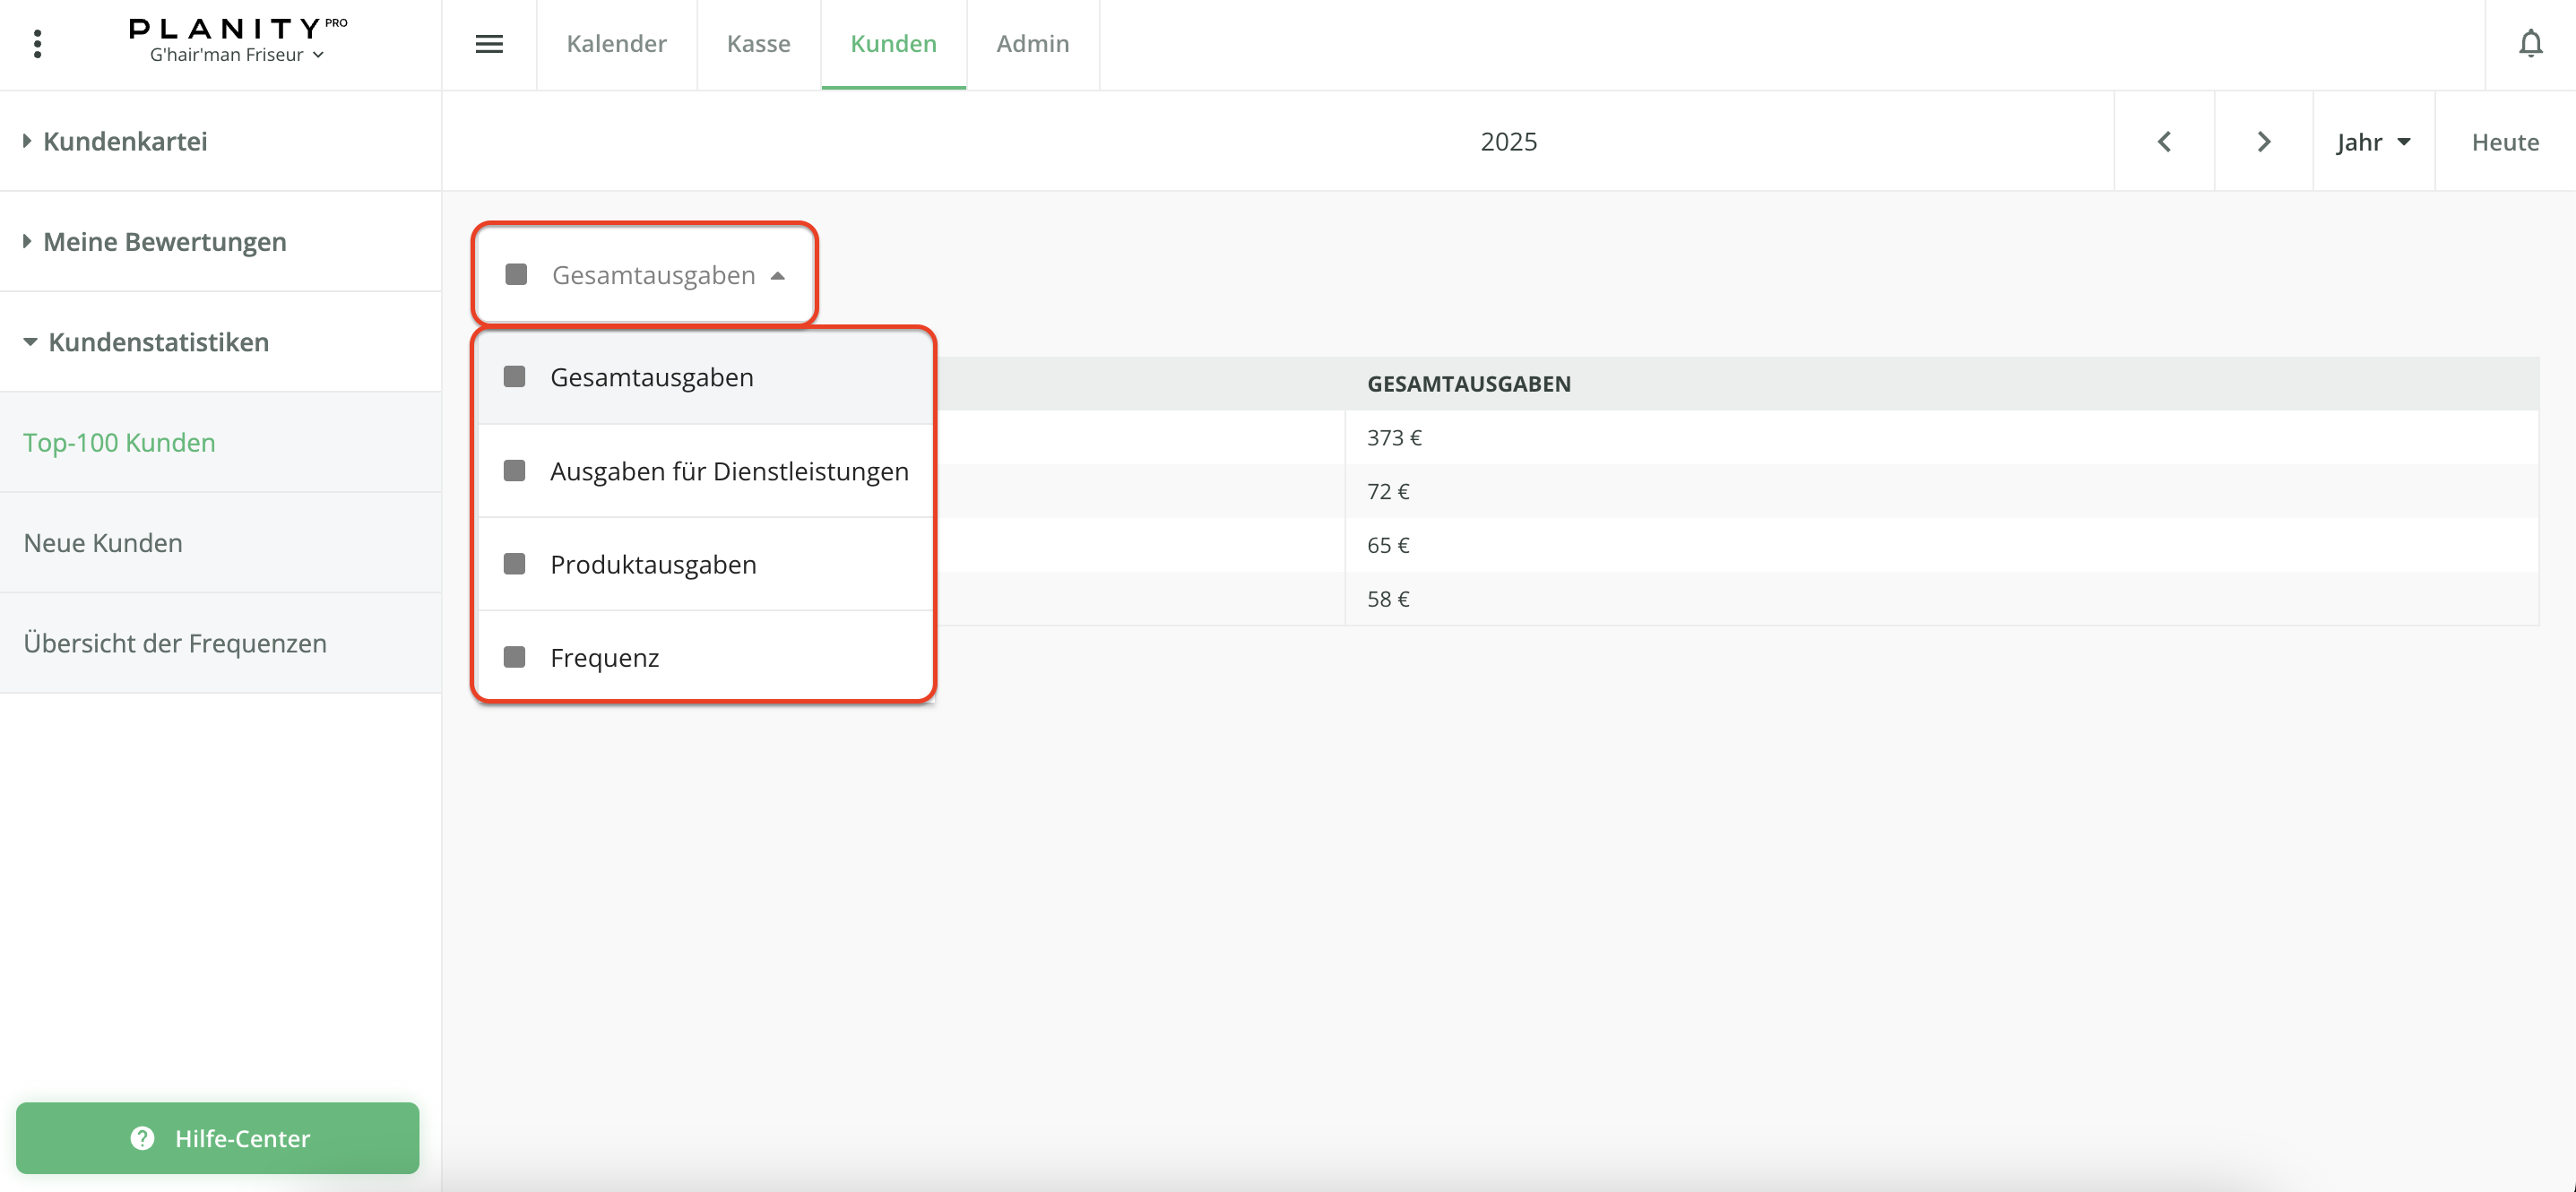Screen dimensions: 2576x1192
Task: Open the G'hair'man Friseur salon switcher
Action: coord(237,56)
